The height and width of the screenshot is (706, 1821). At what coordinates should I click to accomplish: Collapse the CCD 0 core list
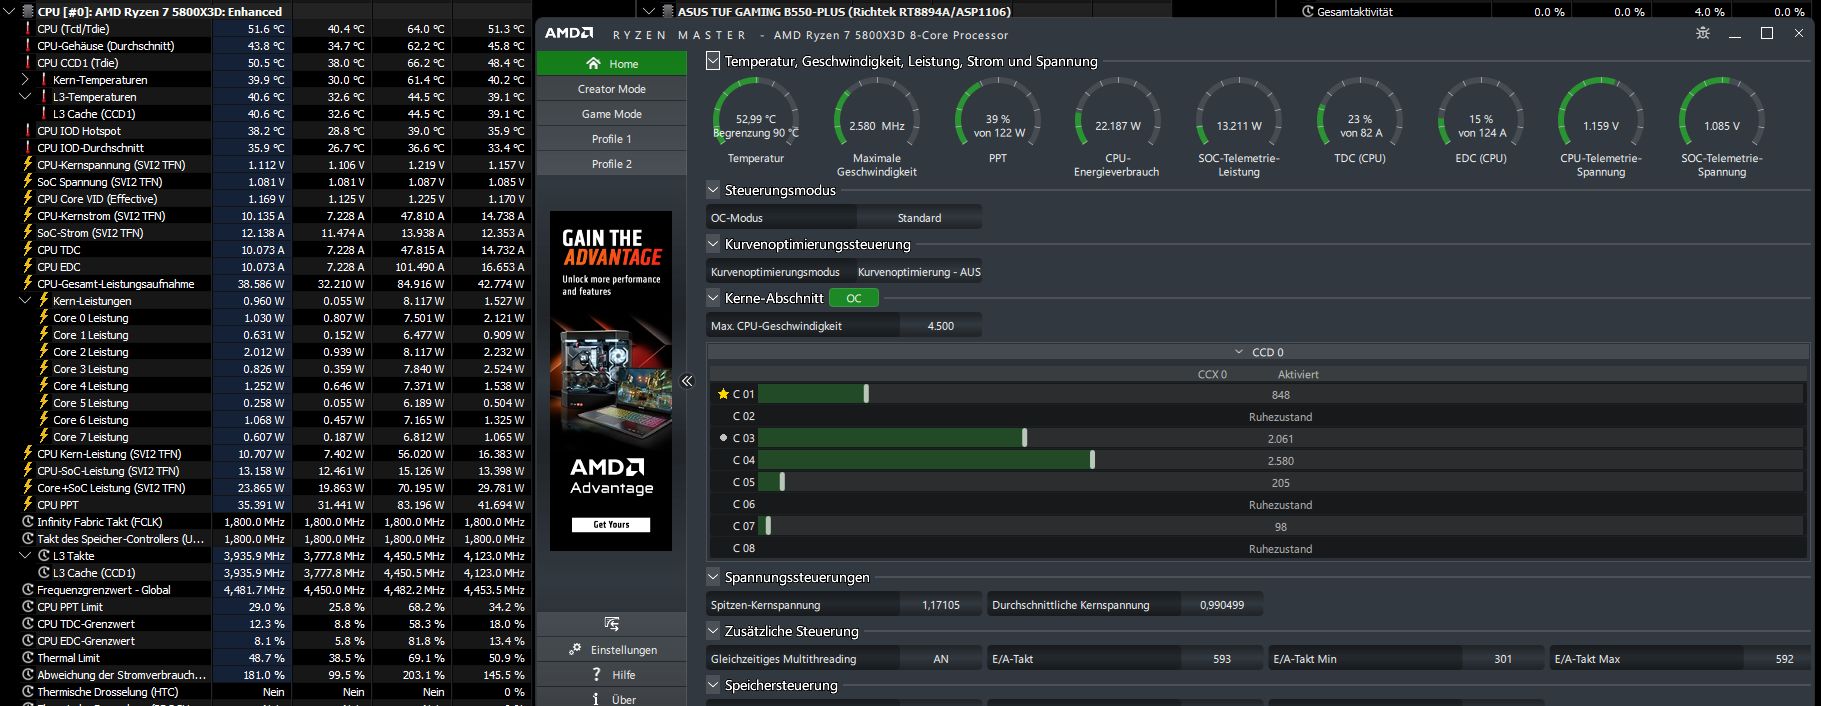(x=1239, y=352)
